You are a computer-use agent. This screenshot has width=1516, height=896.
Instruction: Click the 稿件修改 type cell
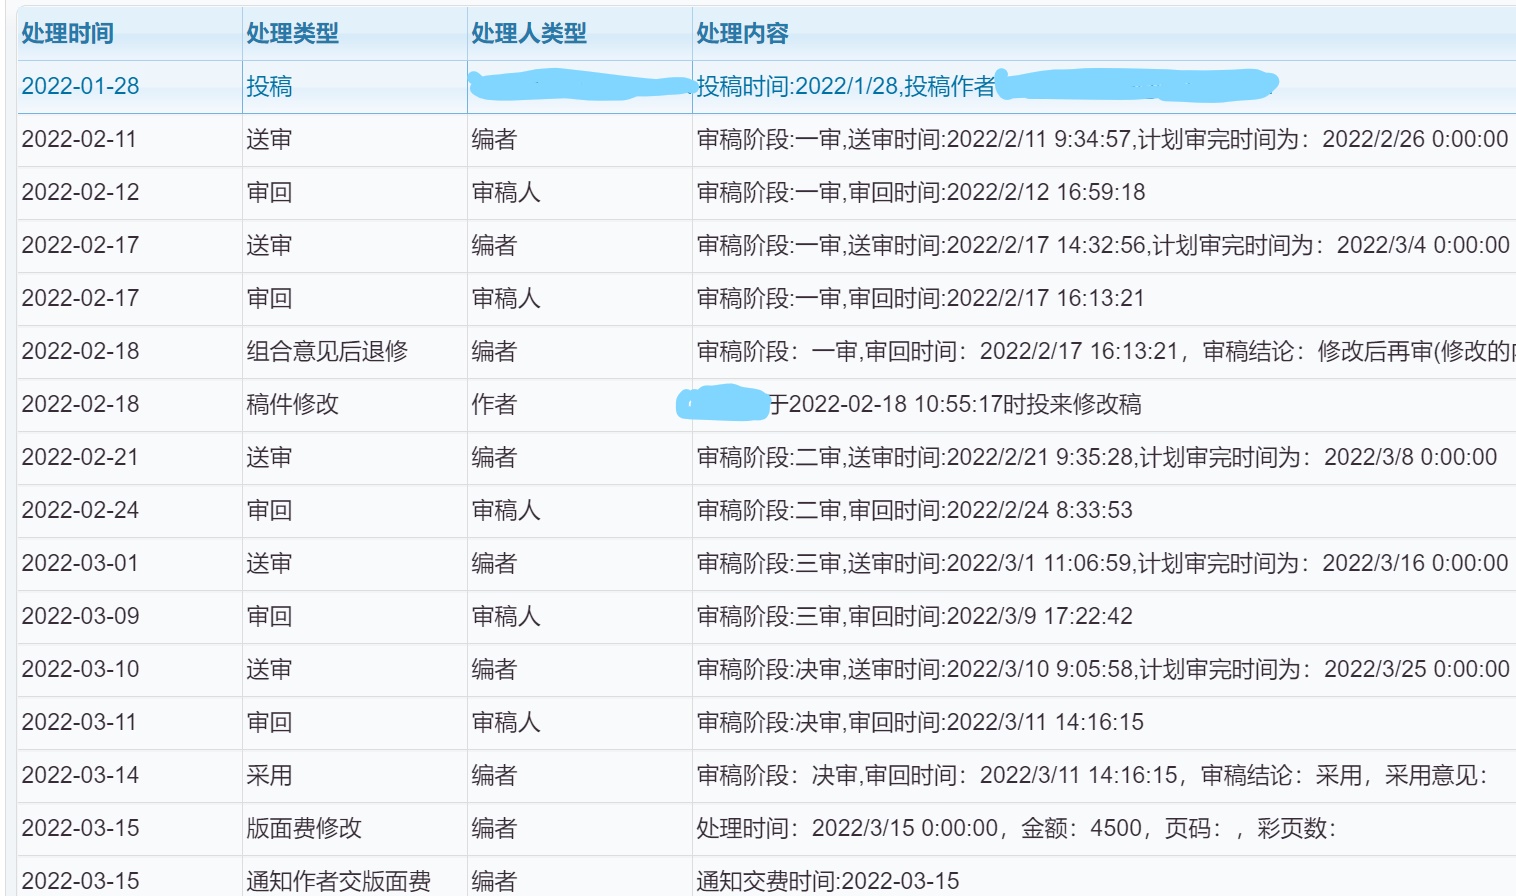(x=292, y=405)
